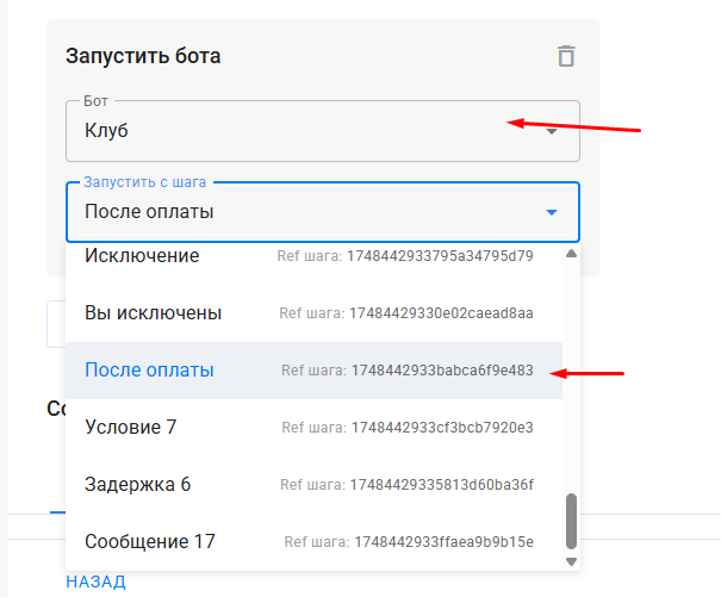Click the Запустить бота heading

click(x=143, y=56)
